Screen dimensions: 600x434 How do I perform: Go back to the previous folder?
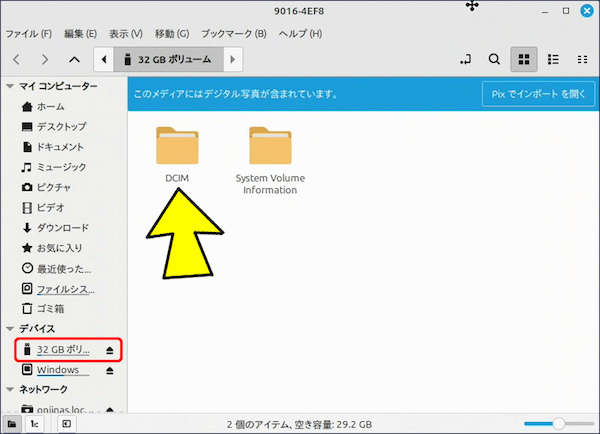[x=16, y=60]
